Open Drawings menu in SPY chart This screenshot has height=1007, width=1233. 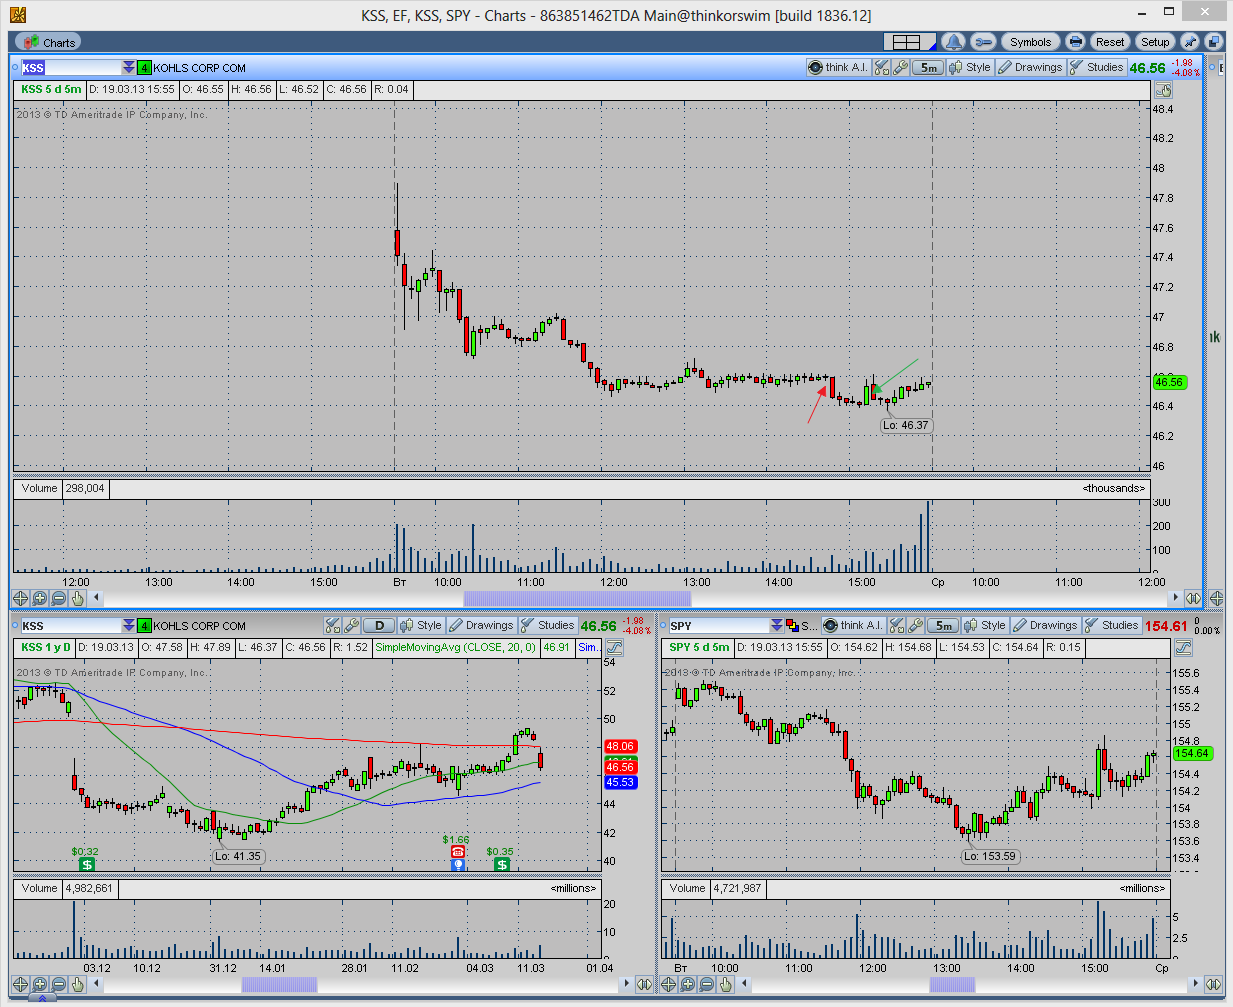[1045, 625]
